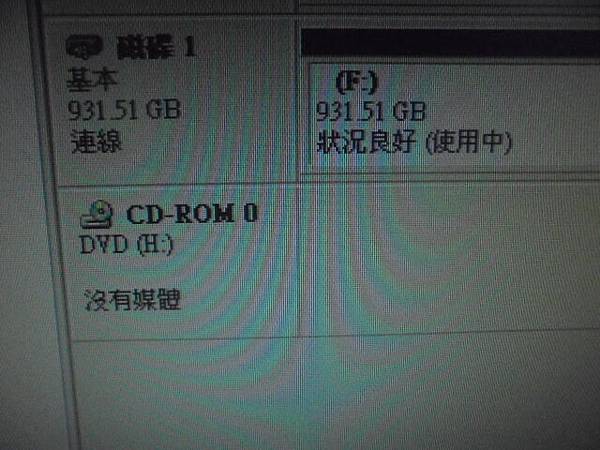Screen dimensions: 600x450
Task: Click the CD-ROM 0 disc drive icon
Action: tap(97, 214)
